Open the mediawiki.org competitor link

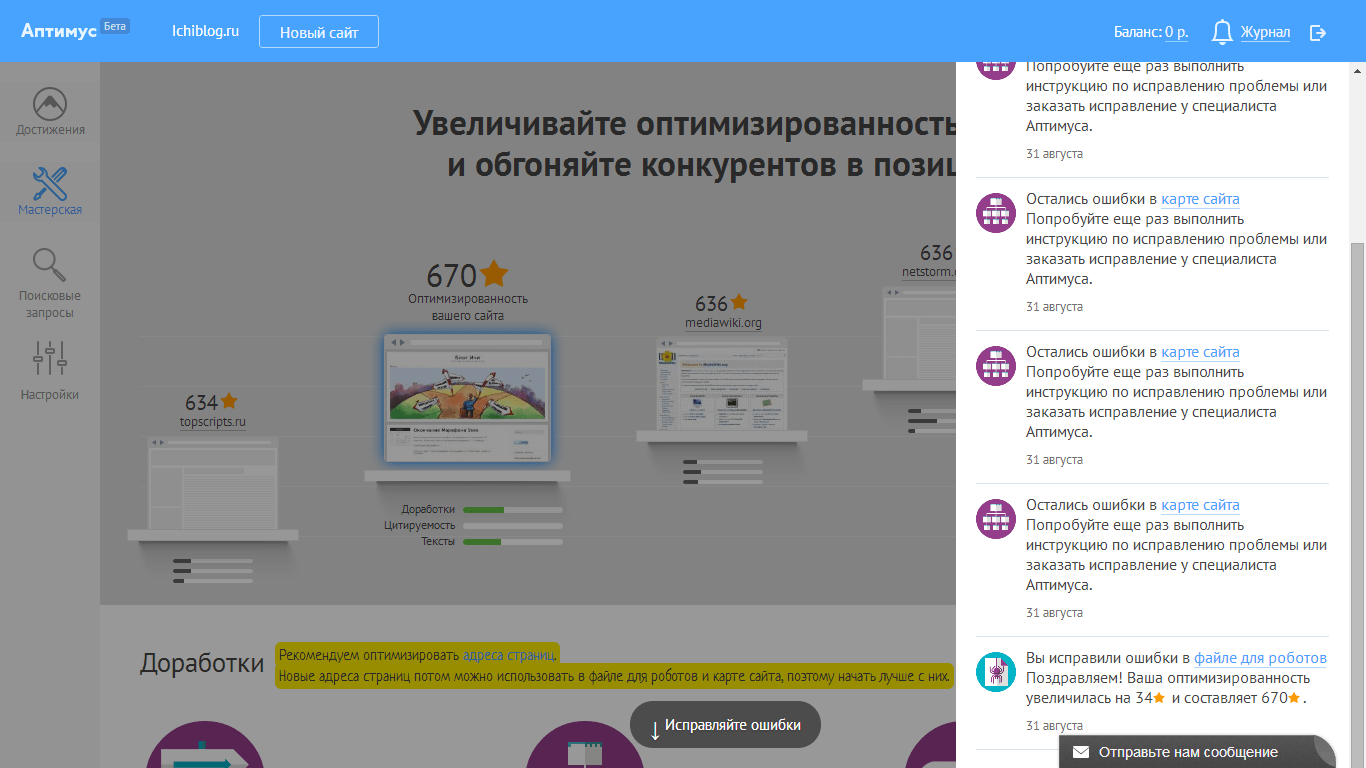coord(723,323)
